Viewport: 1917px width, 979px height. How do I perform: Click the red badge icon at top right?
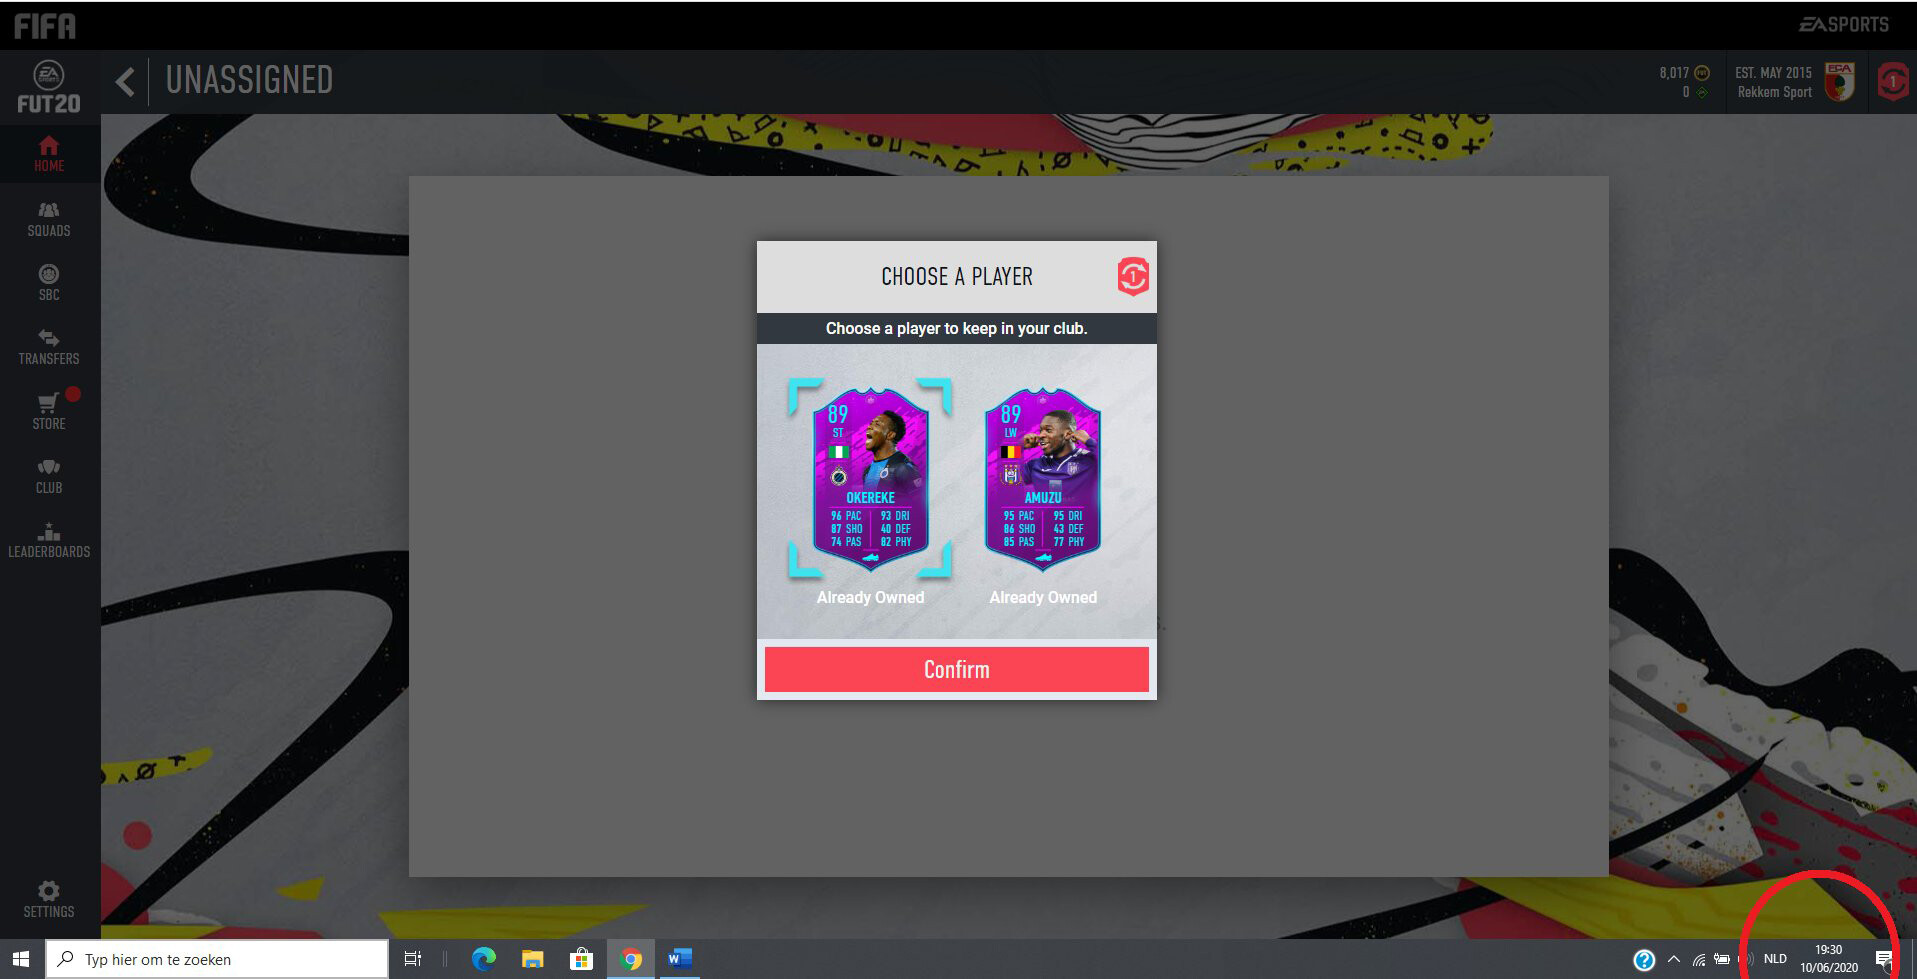[1892, 82]
